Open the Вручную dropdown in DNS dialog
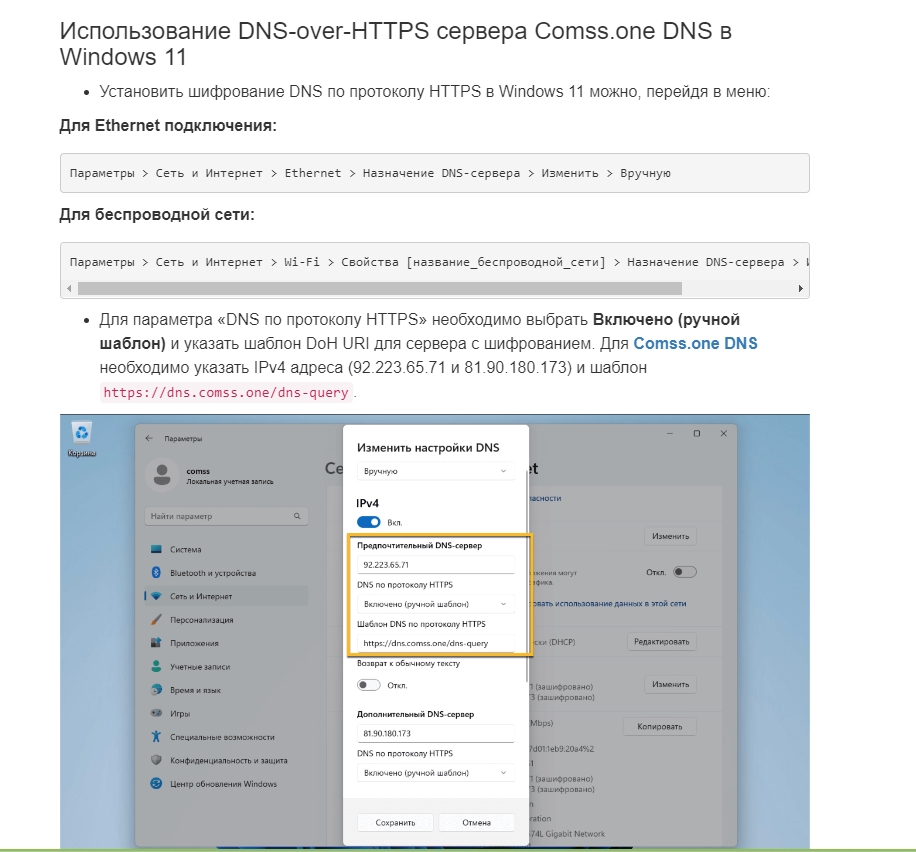Image resolution: width=916 pixels, height=852 pixels. (435, 471)
